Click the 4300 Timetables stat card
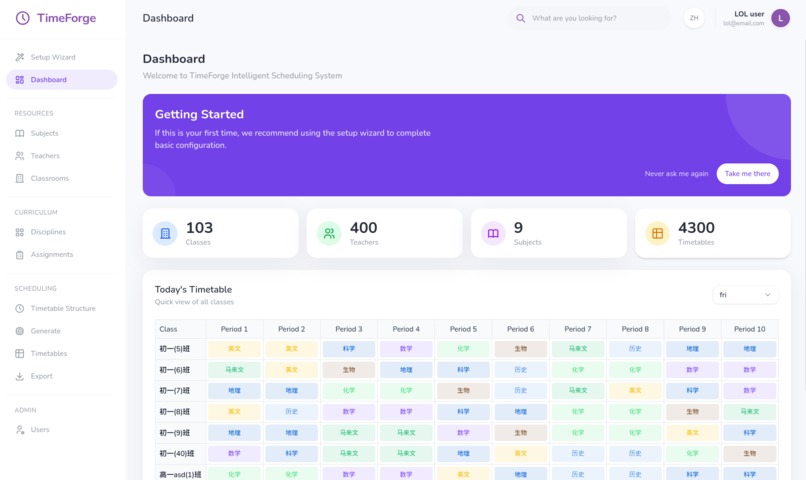 click(x=713, y=233)
